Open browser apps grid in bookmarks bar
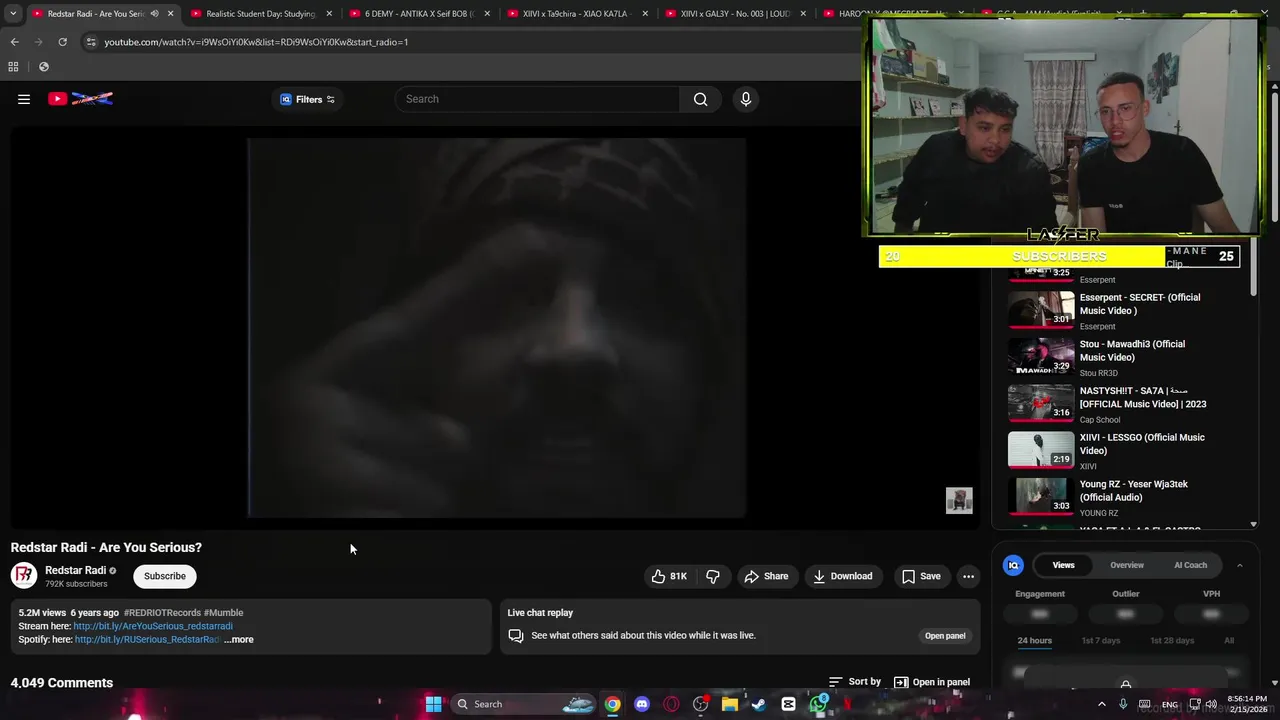Viewport: 1280px width, 720px height. [x=13, y=67]
